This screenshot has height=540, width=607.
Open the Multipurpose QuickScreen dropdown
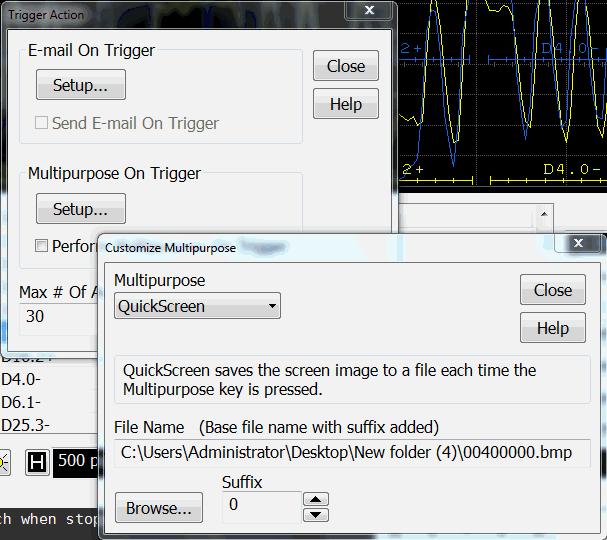tap(197, 306)
